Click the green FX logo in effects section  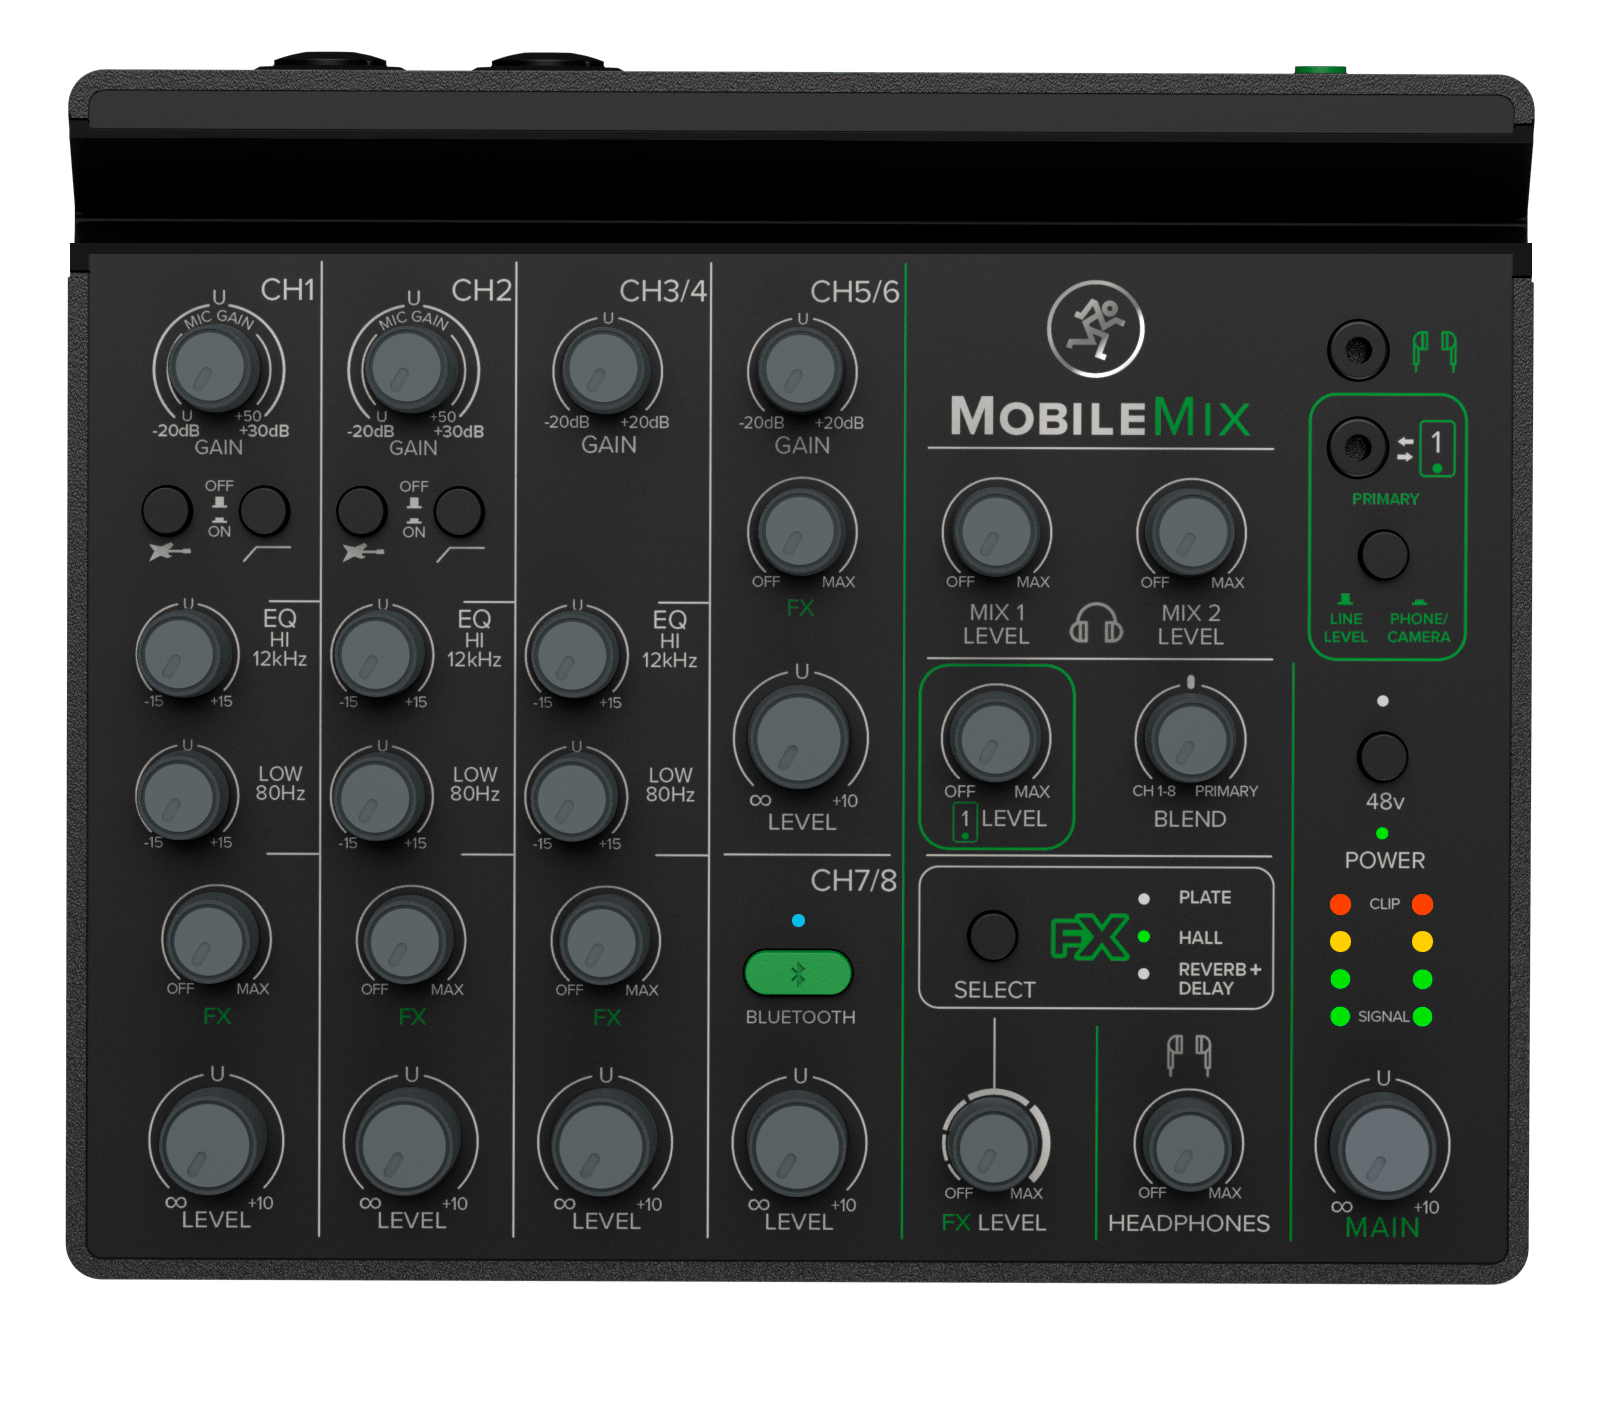(x=1093, y=935)
